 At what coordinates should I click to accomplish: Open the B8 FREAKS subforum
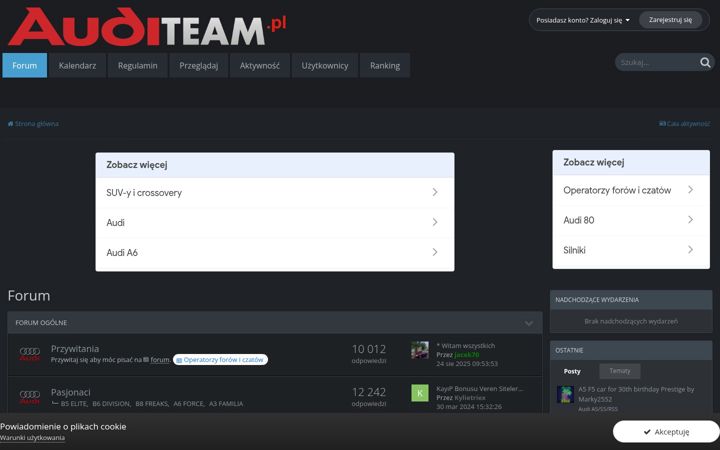coord(152,404)
